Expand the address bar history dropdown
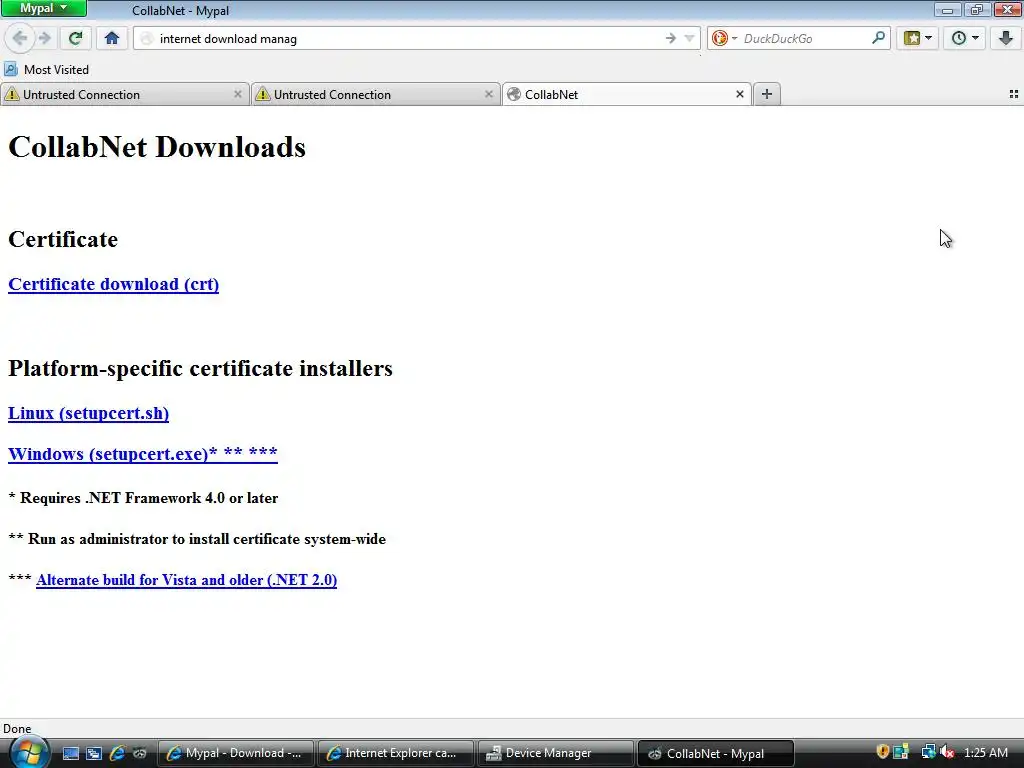 pyautogui.click(x=689, y=39)
